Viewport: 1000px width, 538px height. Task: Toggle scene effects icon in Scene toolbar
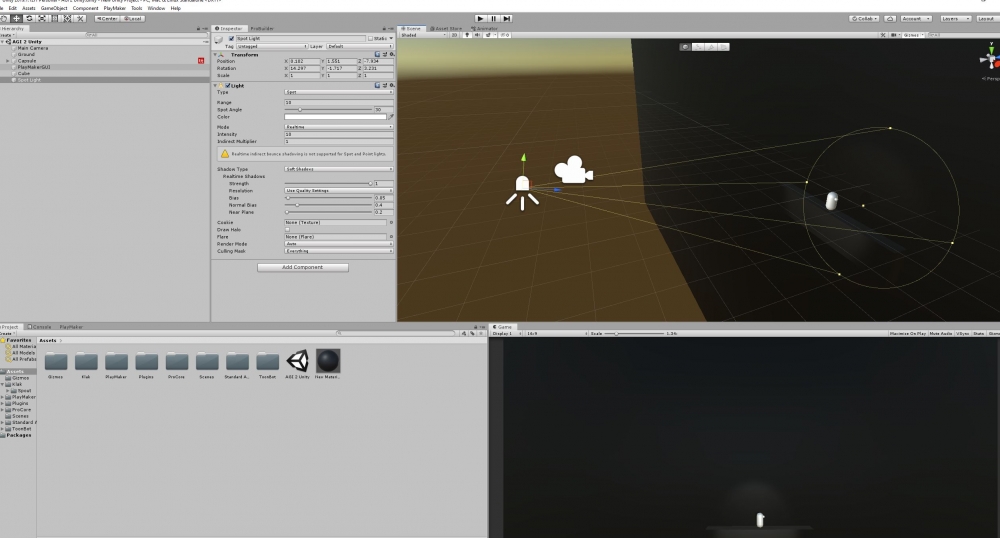pos(489,35)
